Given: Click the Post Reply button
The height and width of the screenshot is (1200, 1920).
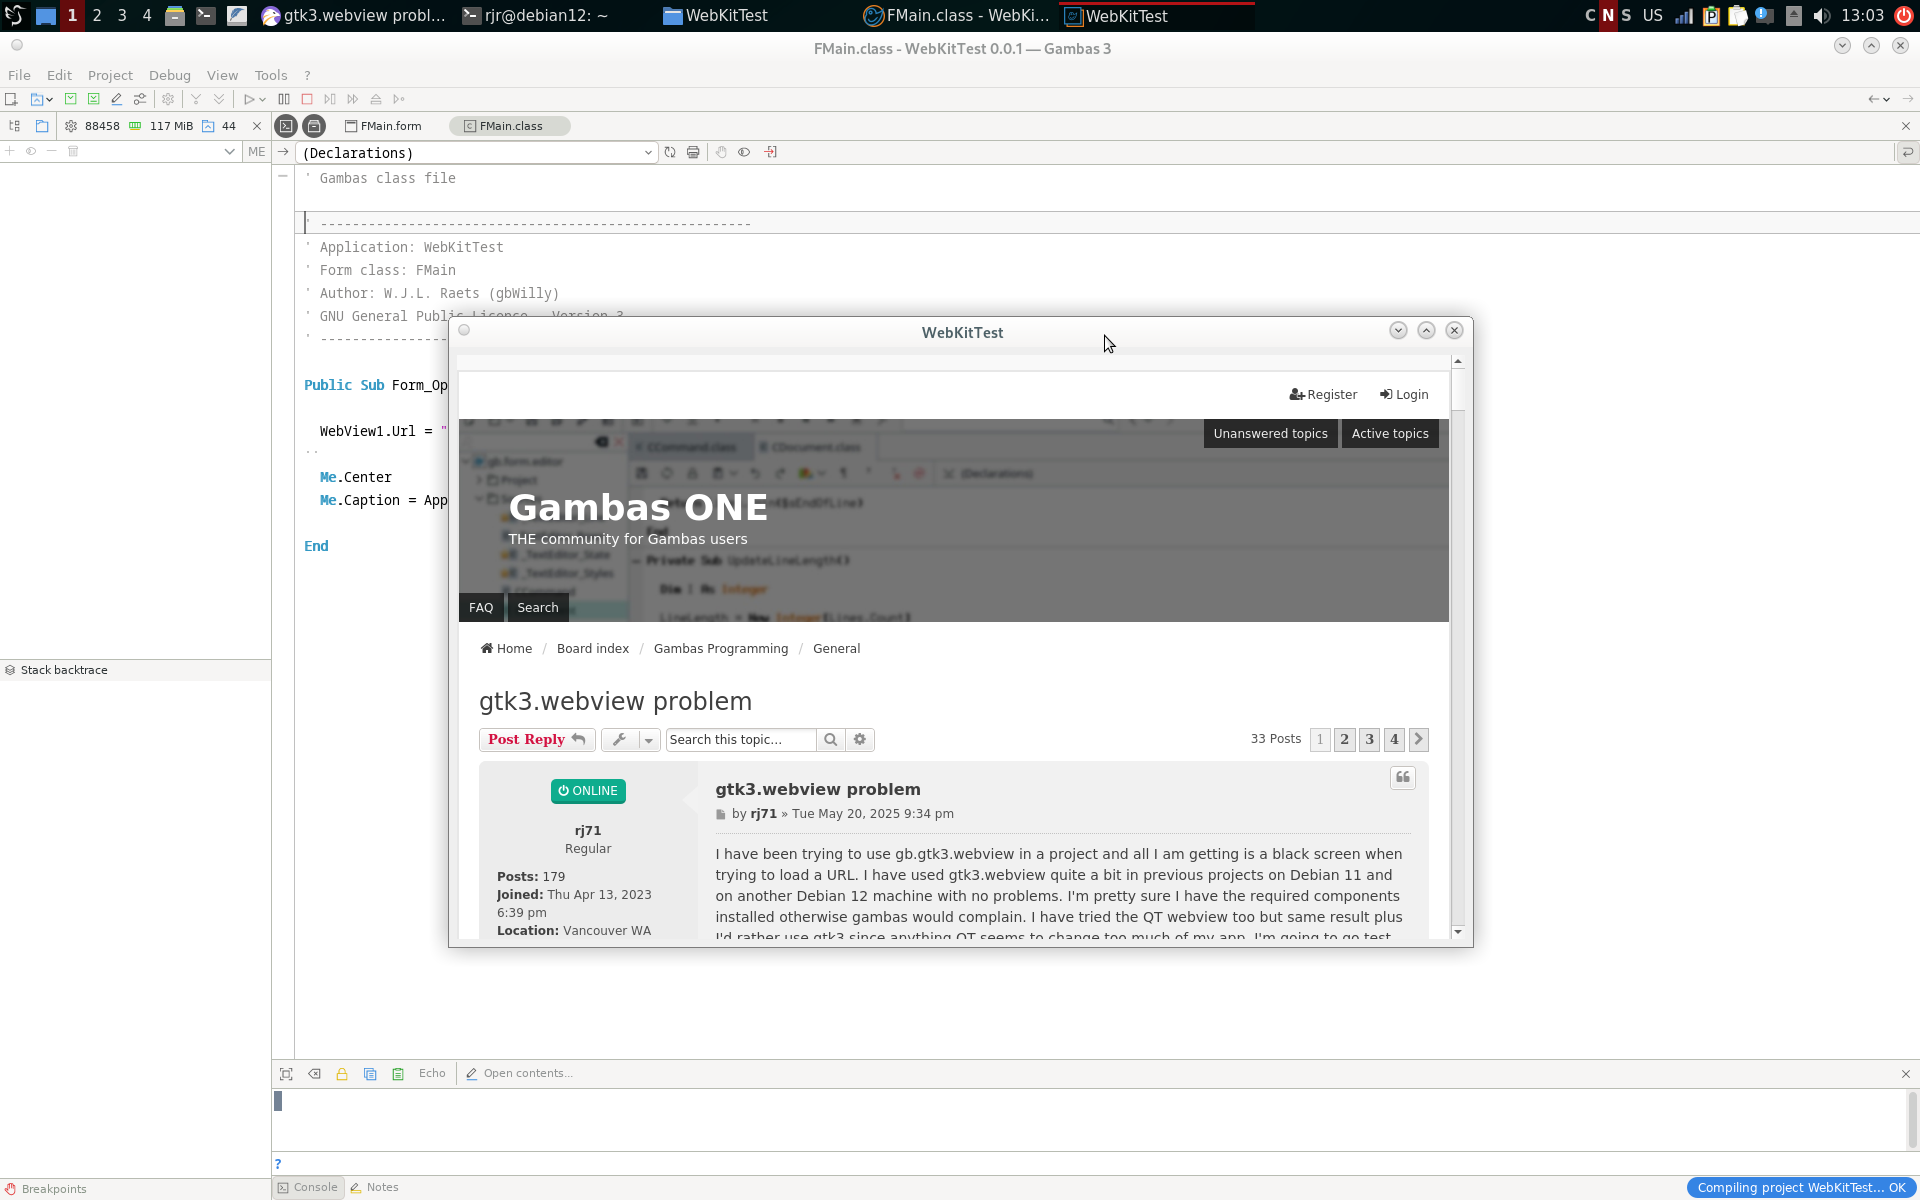Looking at the screenshot, I should [536, 740].
